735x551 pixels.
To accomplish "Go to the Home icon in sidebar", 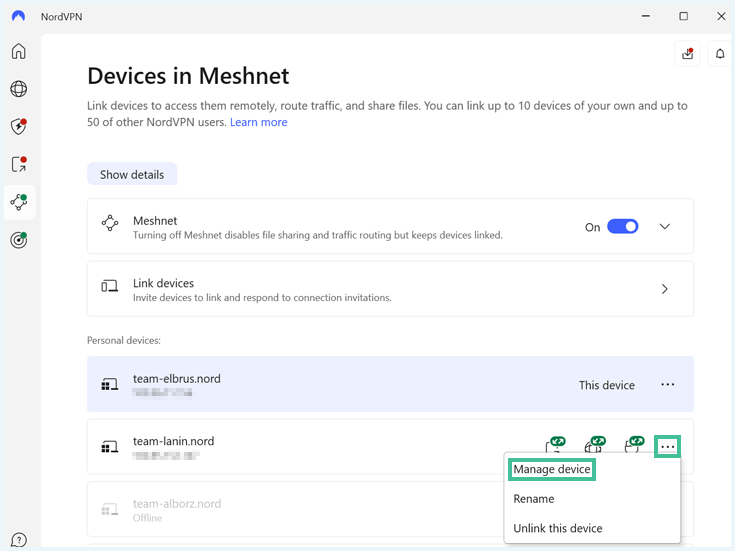I will tap(19, 51).
